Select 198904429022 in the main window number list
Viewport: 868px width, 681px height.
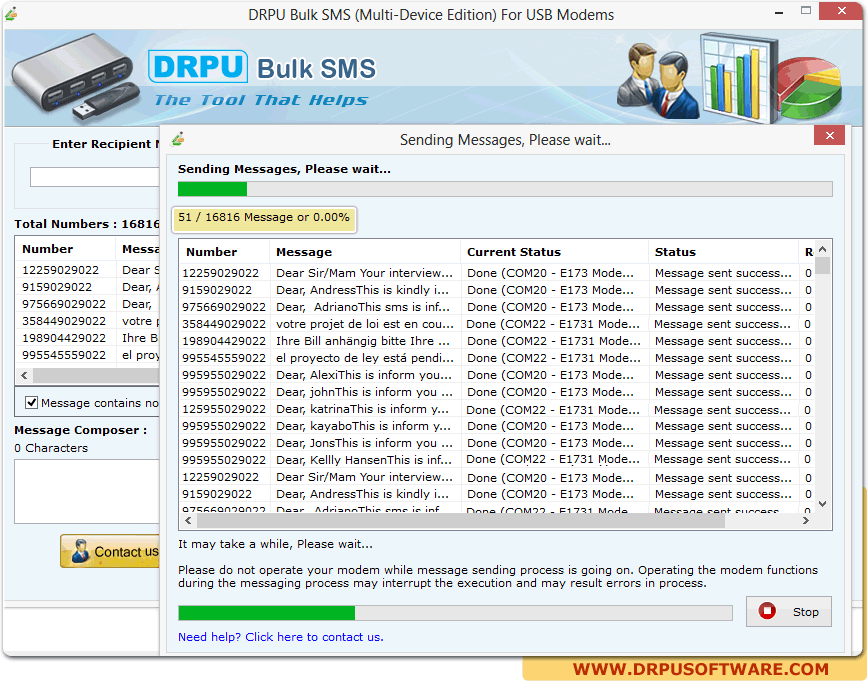[64, 338]
